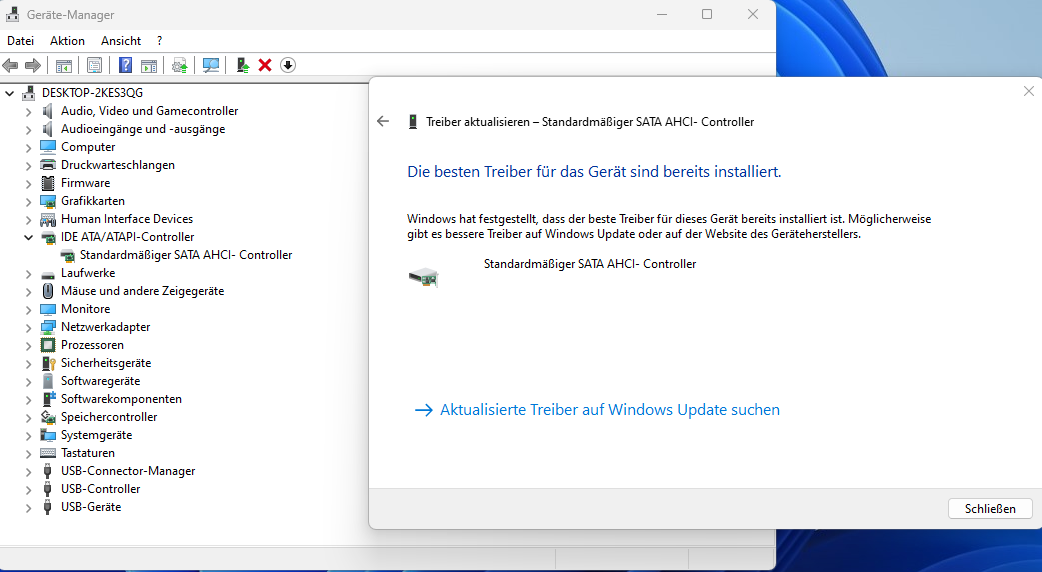The image size is (1042, 572).
Task: Select the Systemgeräte tree label
Action: point(96,435)
